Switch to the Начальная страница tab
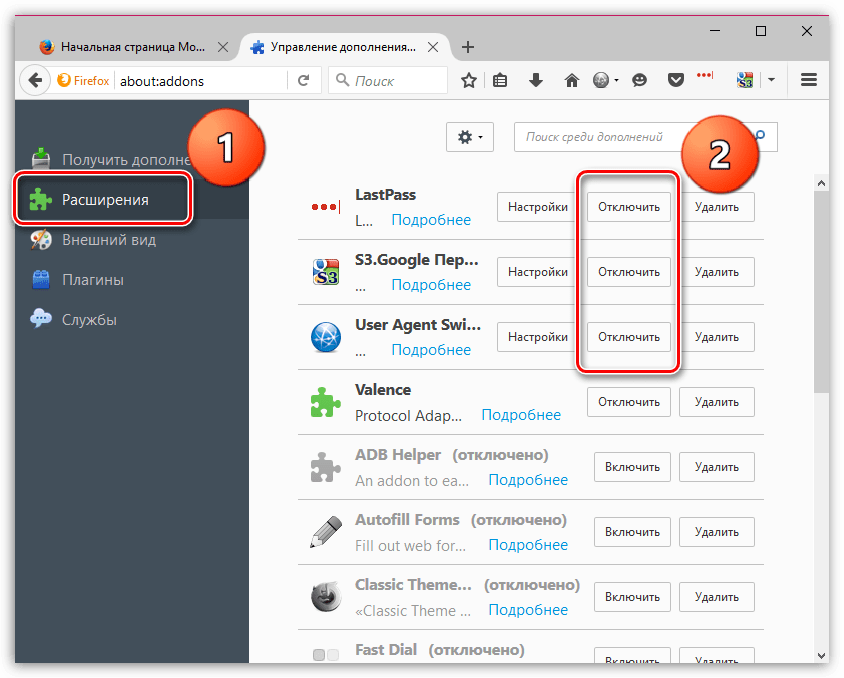Screen dimensions: 844x678 point(131,46)
